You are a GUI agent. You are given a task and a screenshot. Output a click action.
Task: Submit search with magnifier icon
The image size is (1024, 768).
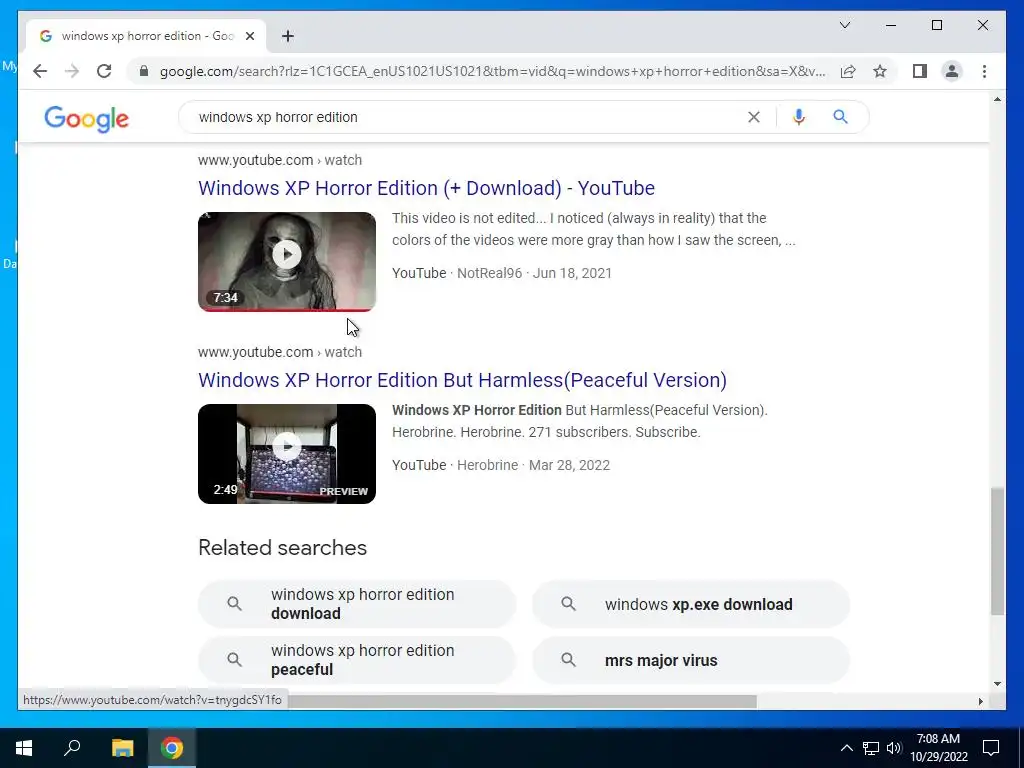[840, 117]
